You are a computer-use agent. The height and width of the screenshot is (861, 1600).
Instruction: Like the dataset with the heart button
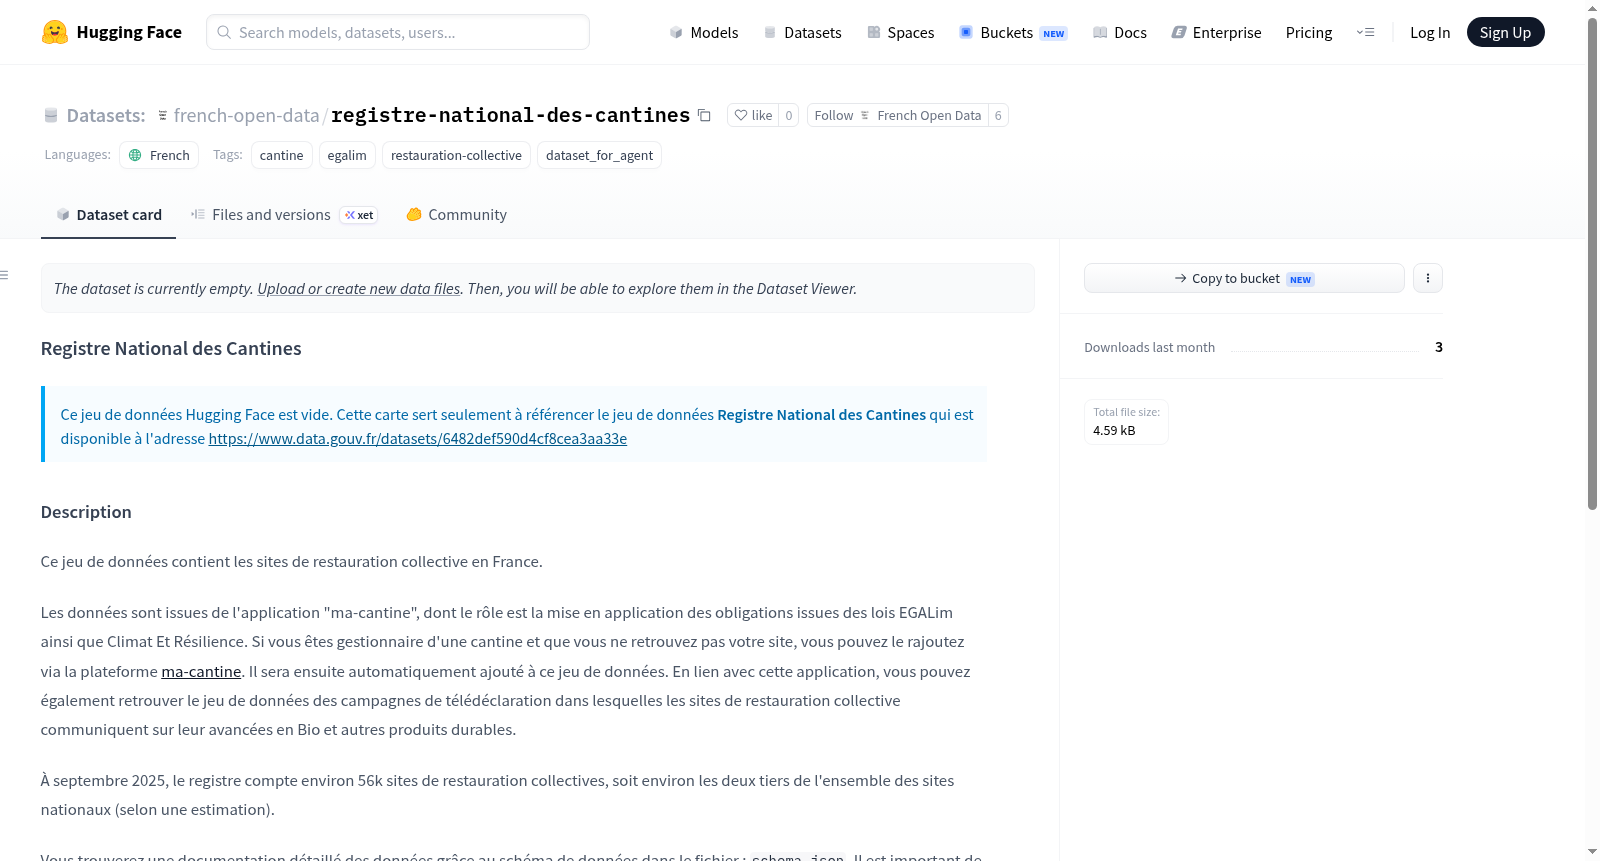pyautogui.click(x=753, y=115)
